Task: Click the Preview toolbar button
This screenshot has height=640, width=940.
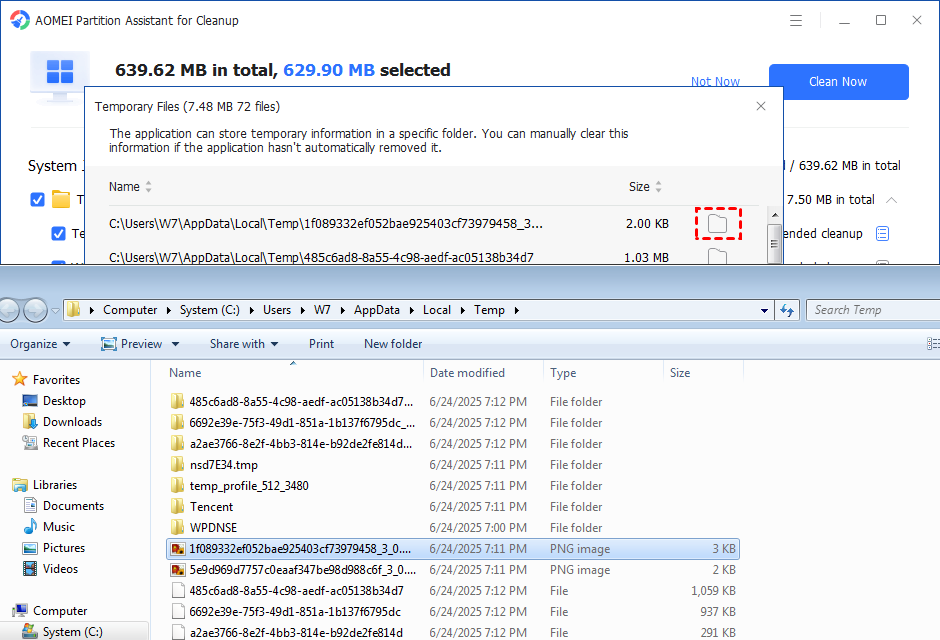Action: [x=132, y=344]
